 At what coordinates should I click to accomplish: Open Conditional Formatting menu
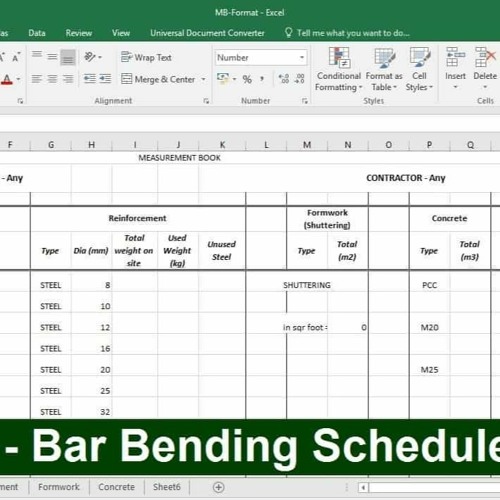point(338,69)
